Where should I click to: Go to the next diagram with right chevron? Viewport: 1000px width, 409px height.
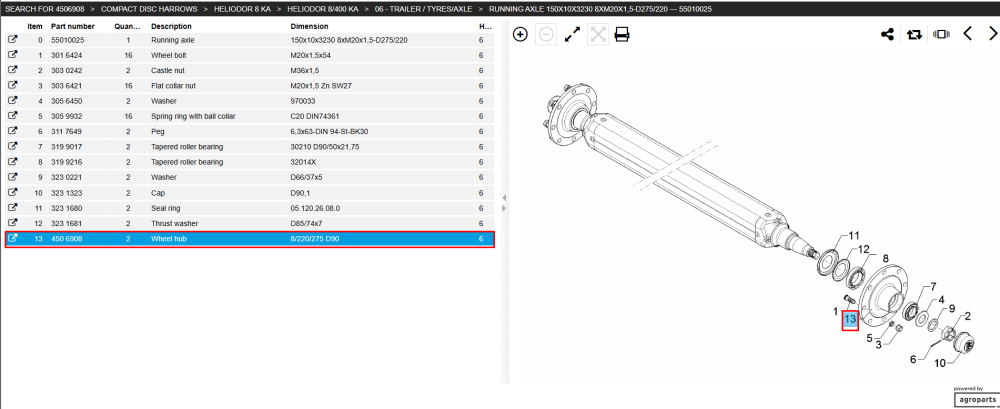click(992, 34)
